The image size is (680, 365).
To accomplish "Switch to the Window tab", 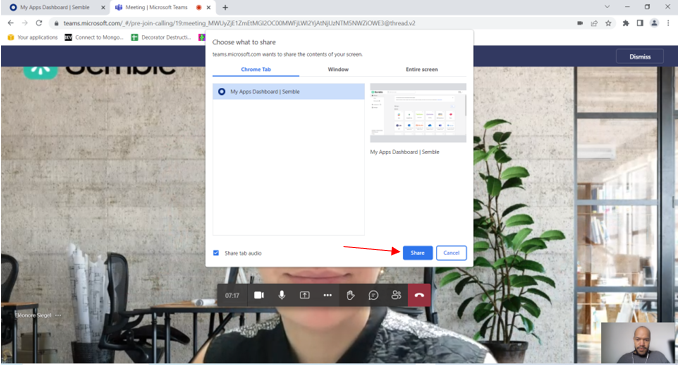I will tap(338, 69).
